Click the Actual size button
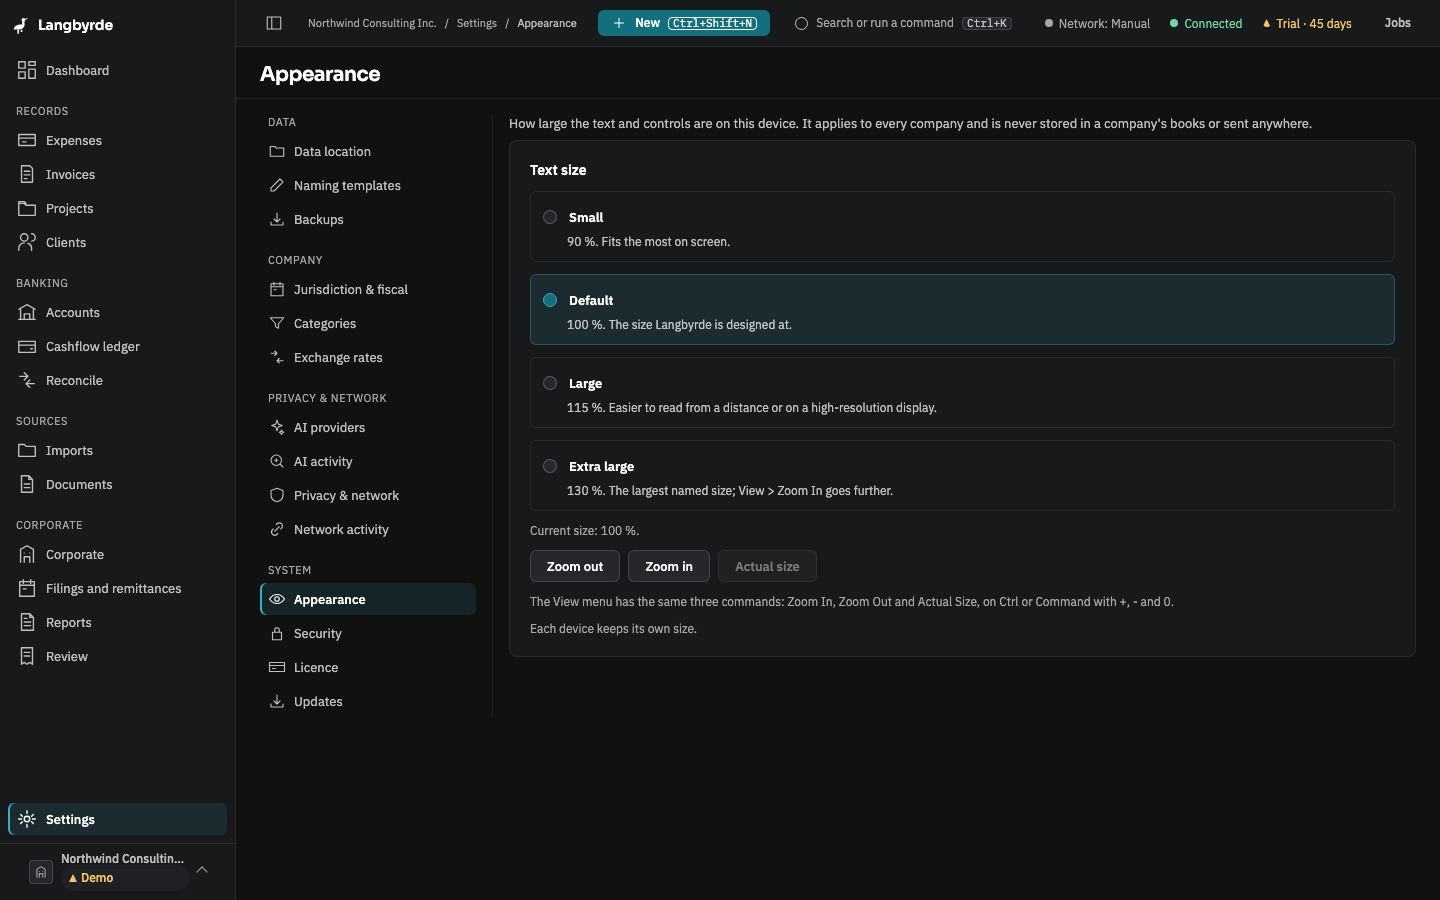This screenshot has width=1440, height=900. pyautogui.click(x=767, y=566)
